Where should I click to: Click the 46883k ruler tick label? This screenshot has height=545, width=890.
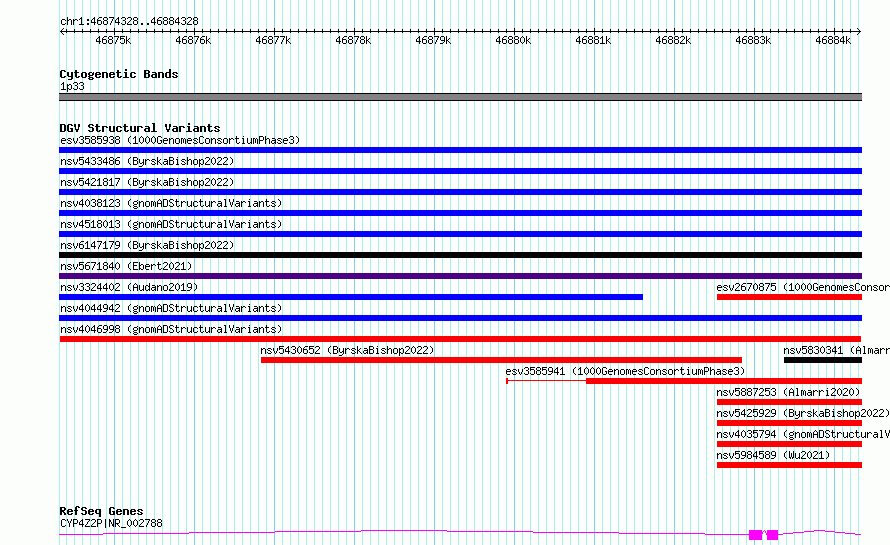click(753, 41)
